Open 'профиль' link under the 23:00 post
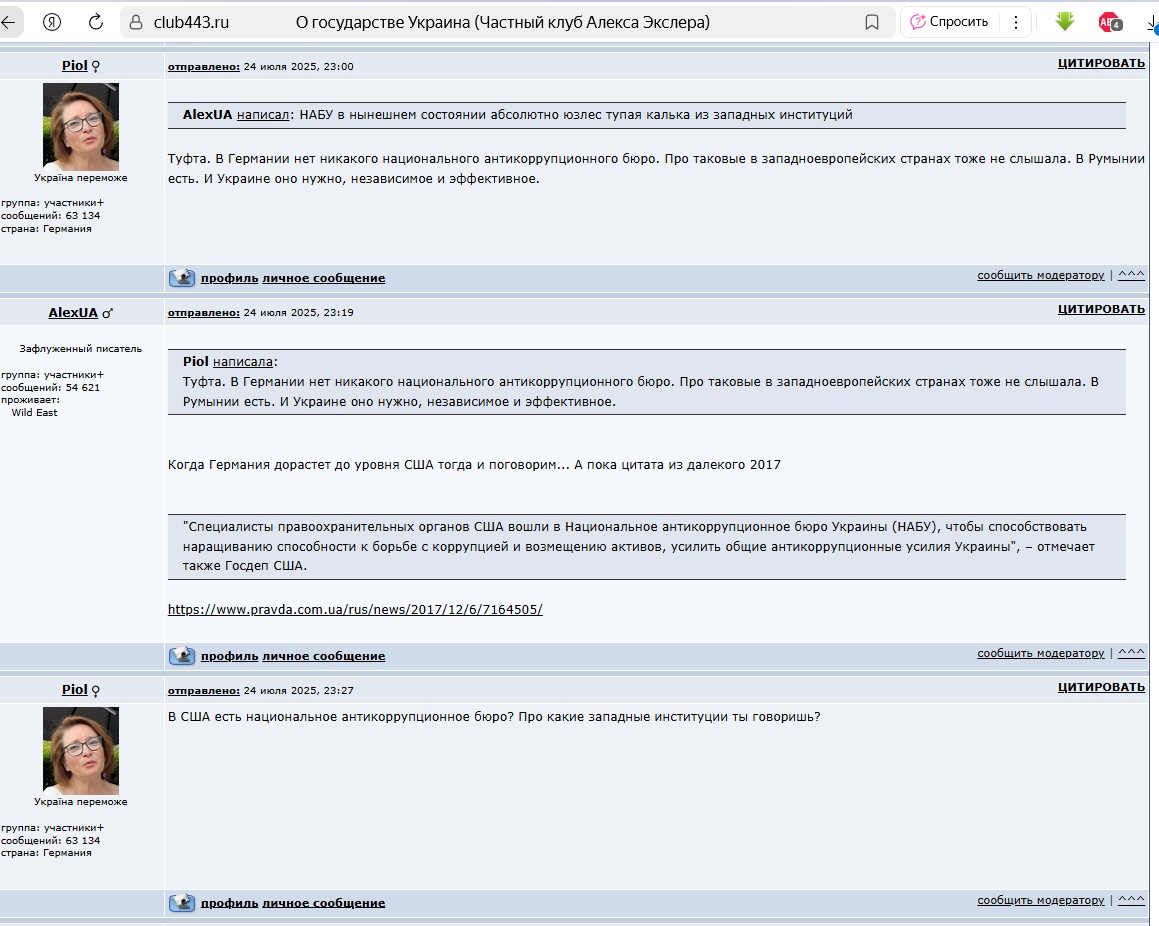Screen dimensions: 1159x926 coord(229,278)
